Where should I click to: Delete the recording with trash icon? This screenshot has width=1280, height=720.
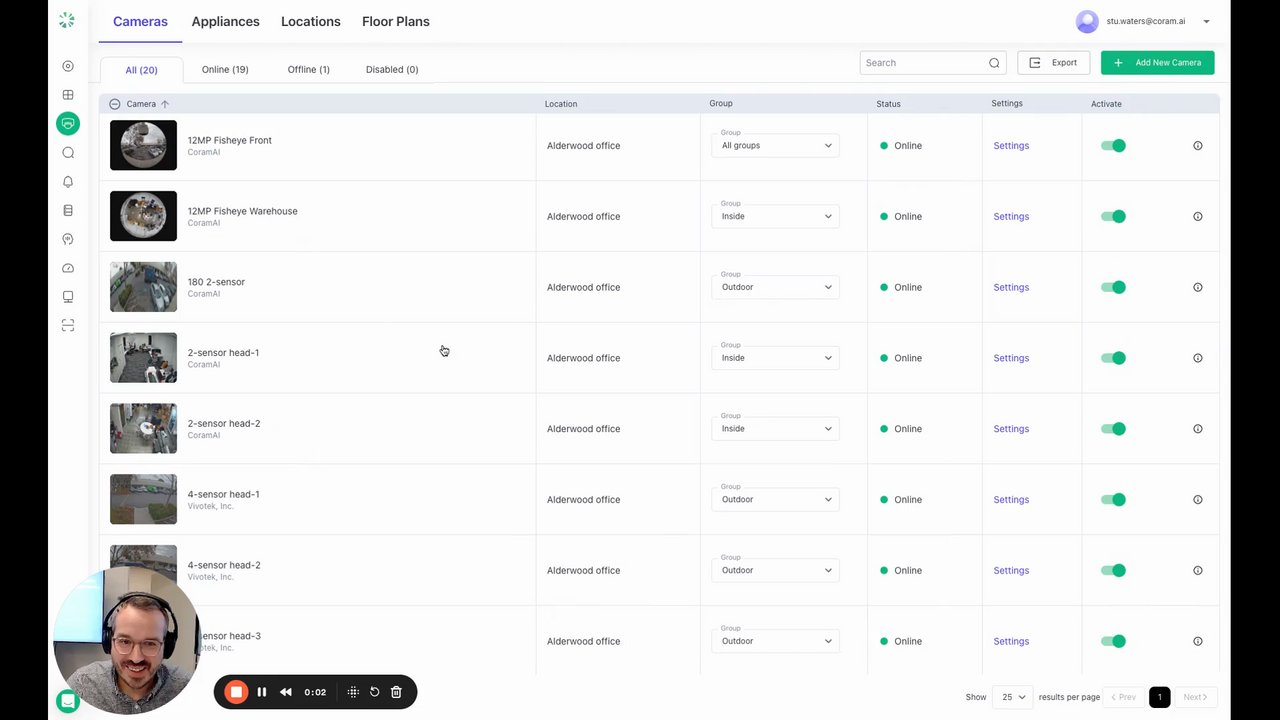396,692
